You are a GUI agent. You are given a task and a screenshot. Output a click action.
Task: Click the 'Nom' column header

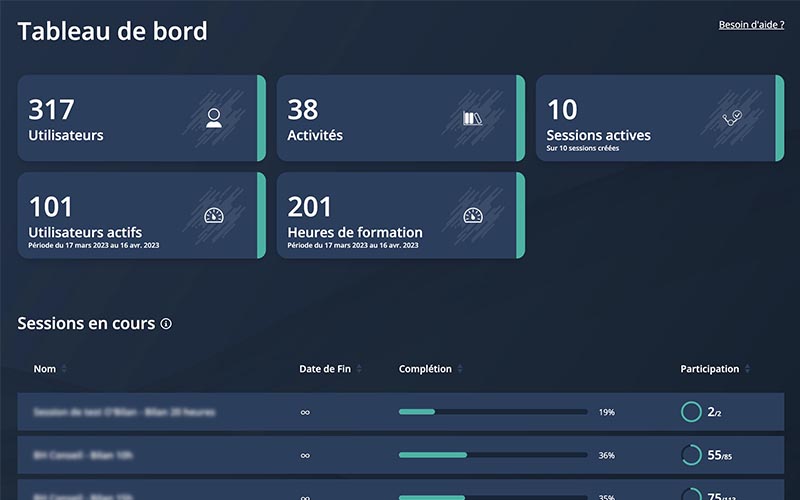pos(45,369)
